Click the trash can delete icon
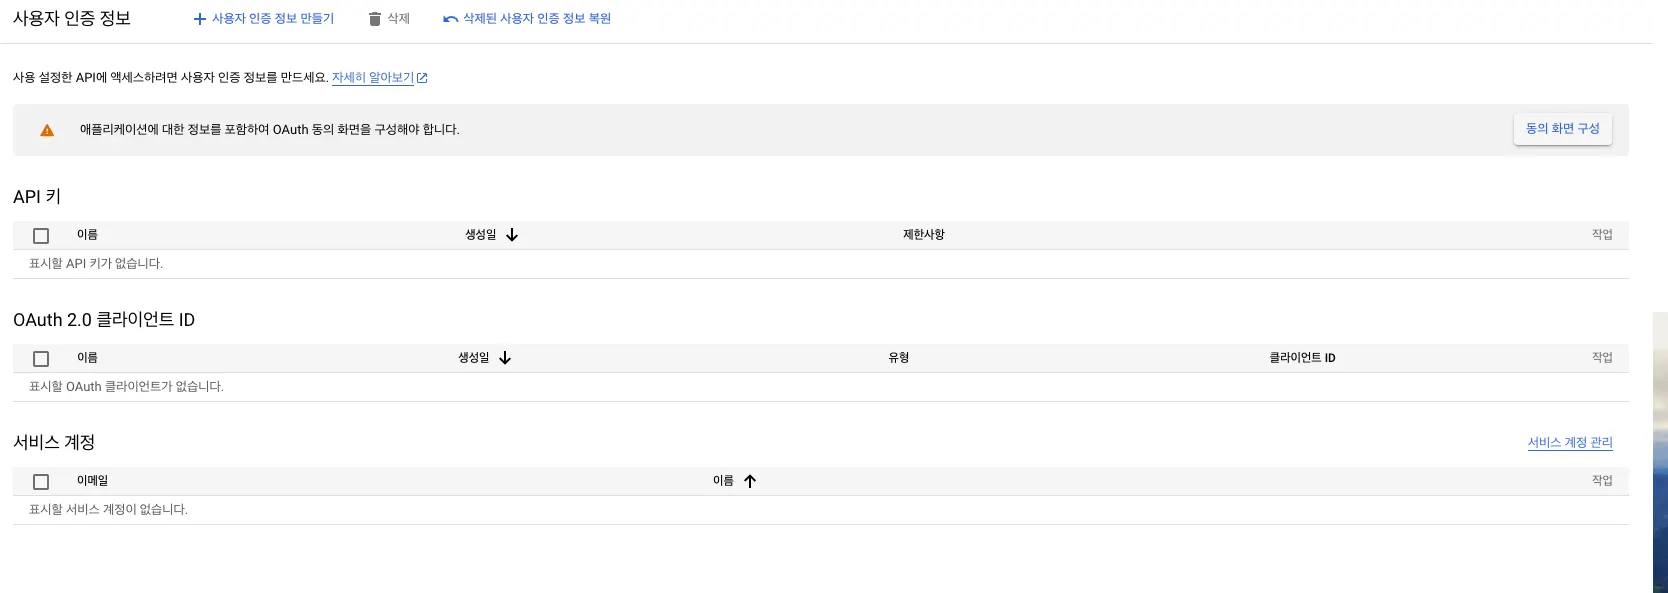 (375, 19)
